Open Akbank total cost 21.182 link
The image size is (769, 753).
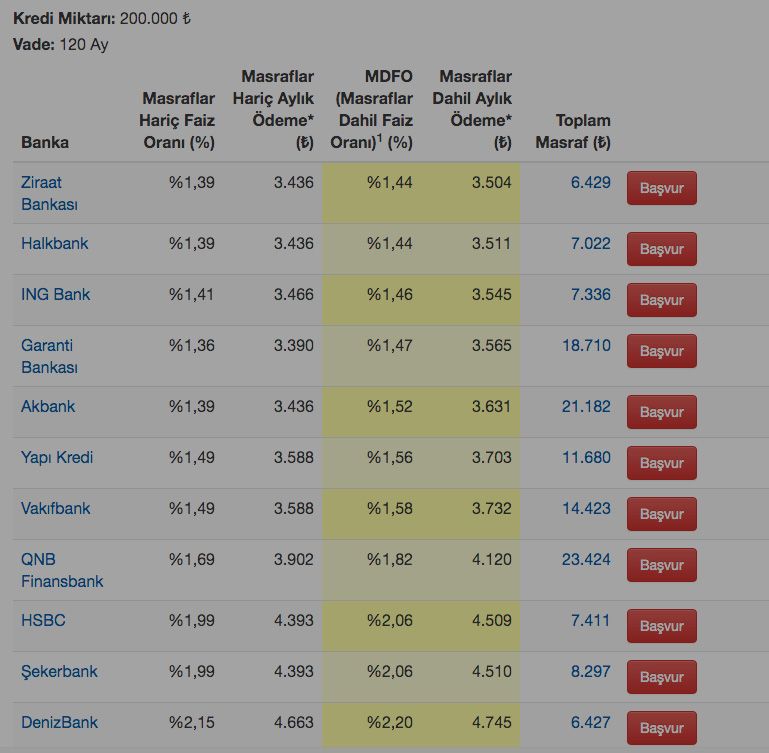coord(585,406)
